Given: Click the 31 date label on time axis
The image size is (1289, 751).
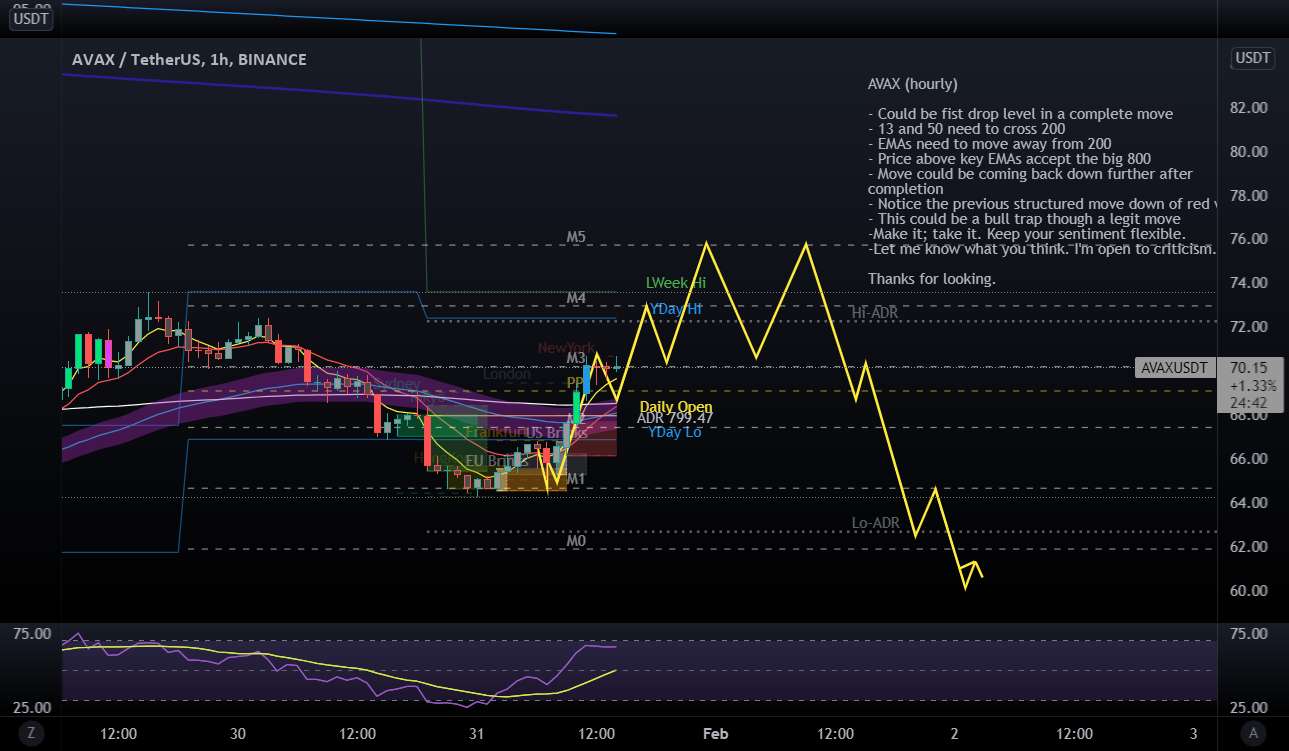Looking at the screenshot, I should click(x=477, y=734).
